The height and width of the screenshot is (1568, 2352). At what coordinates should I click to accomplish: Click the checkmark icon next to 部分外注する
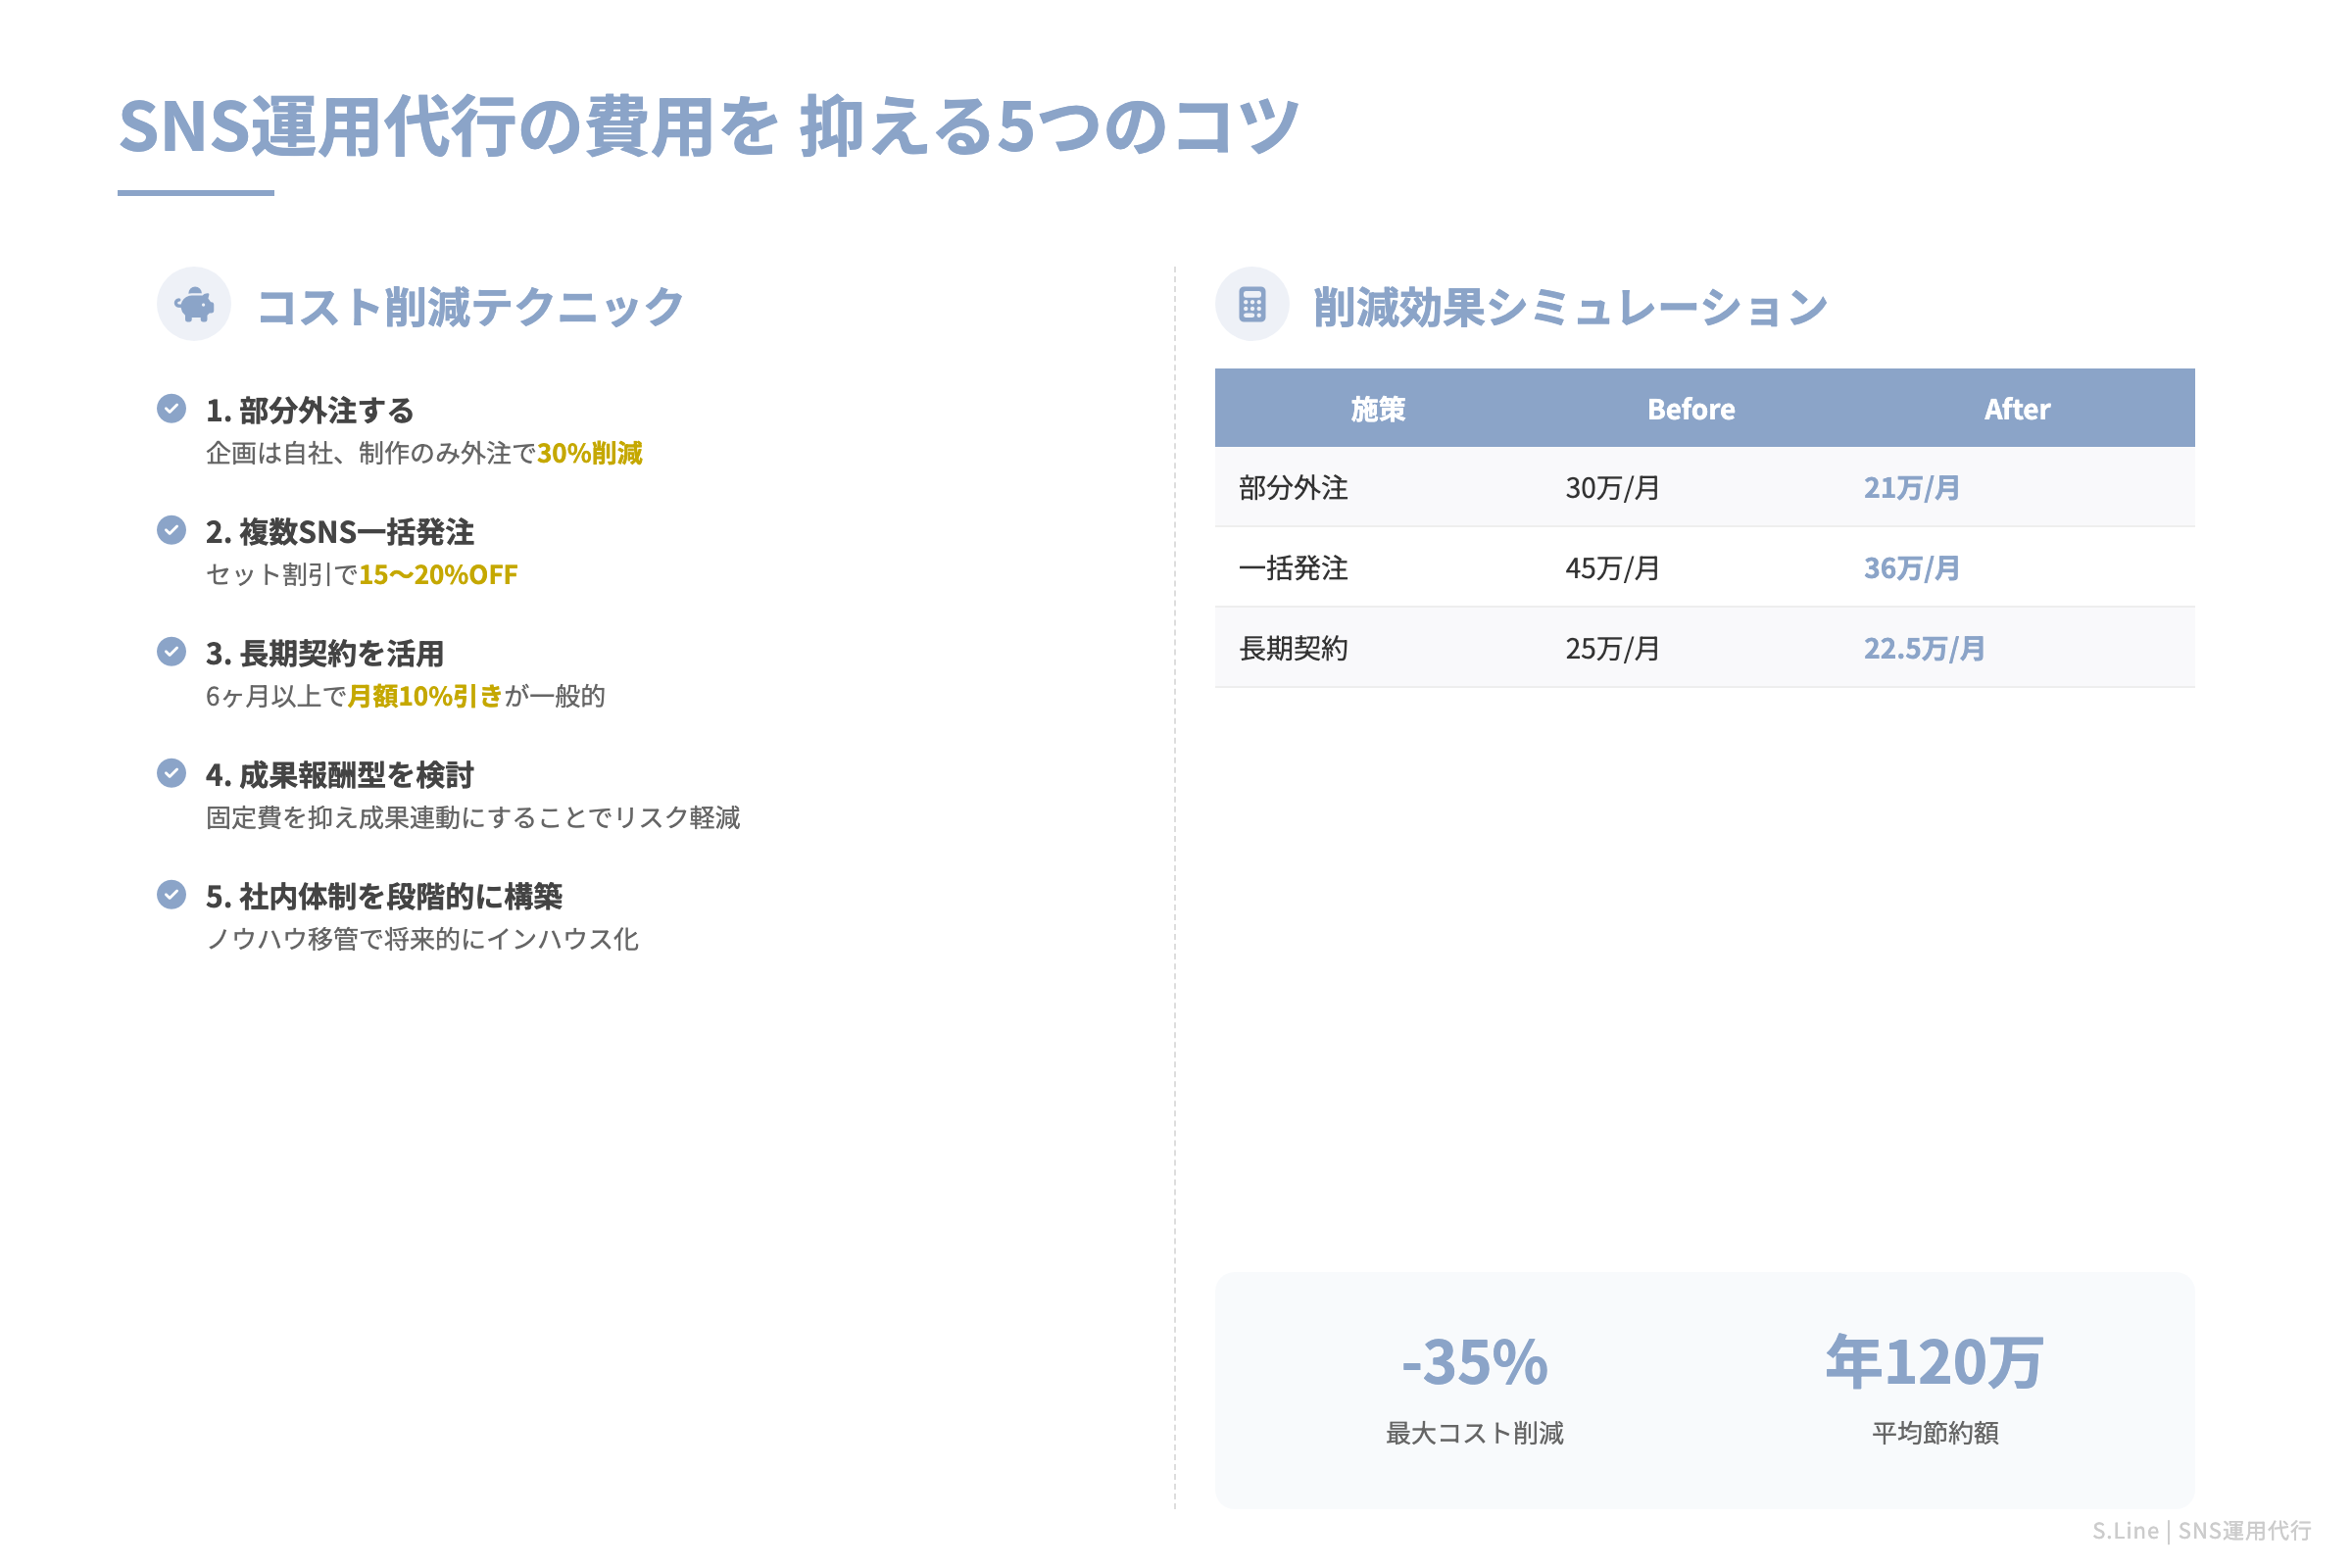[172, 408]
